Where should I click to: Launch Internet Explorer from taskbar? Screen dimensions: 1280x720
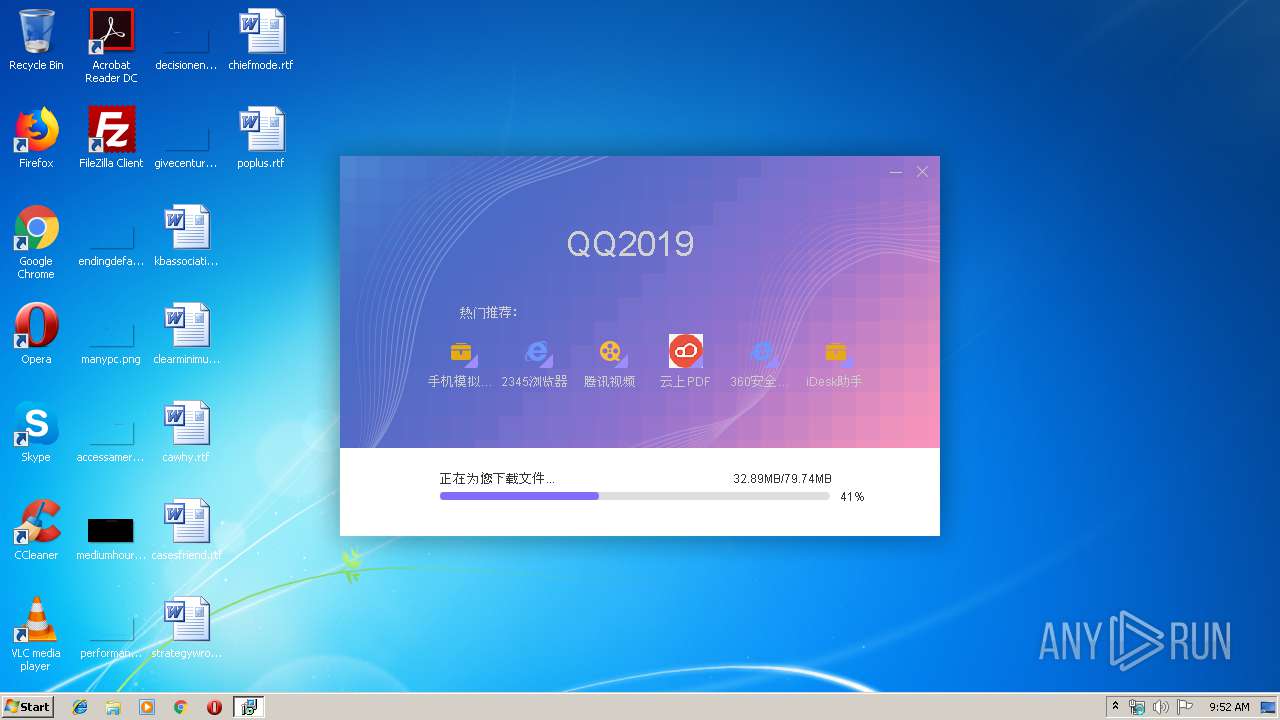pyautogui.click(x=80, y=707)
